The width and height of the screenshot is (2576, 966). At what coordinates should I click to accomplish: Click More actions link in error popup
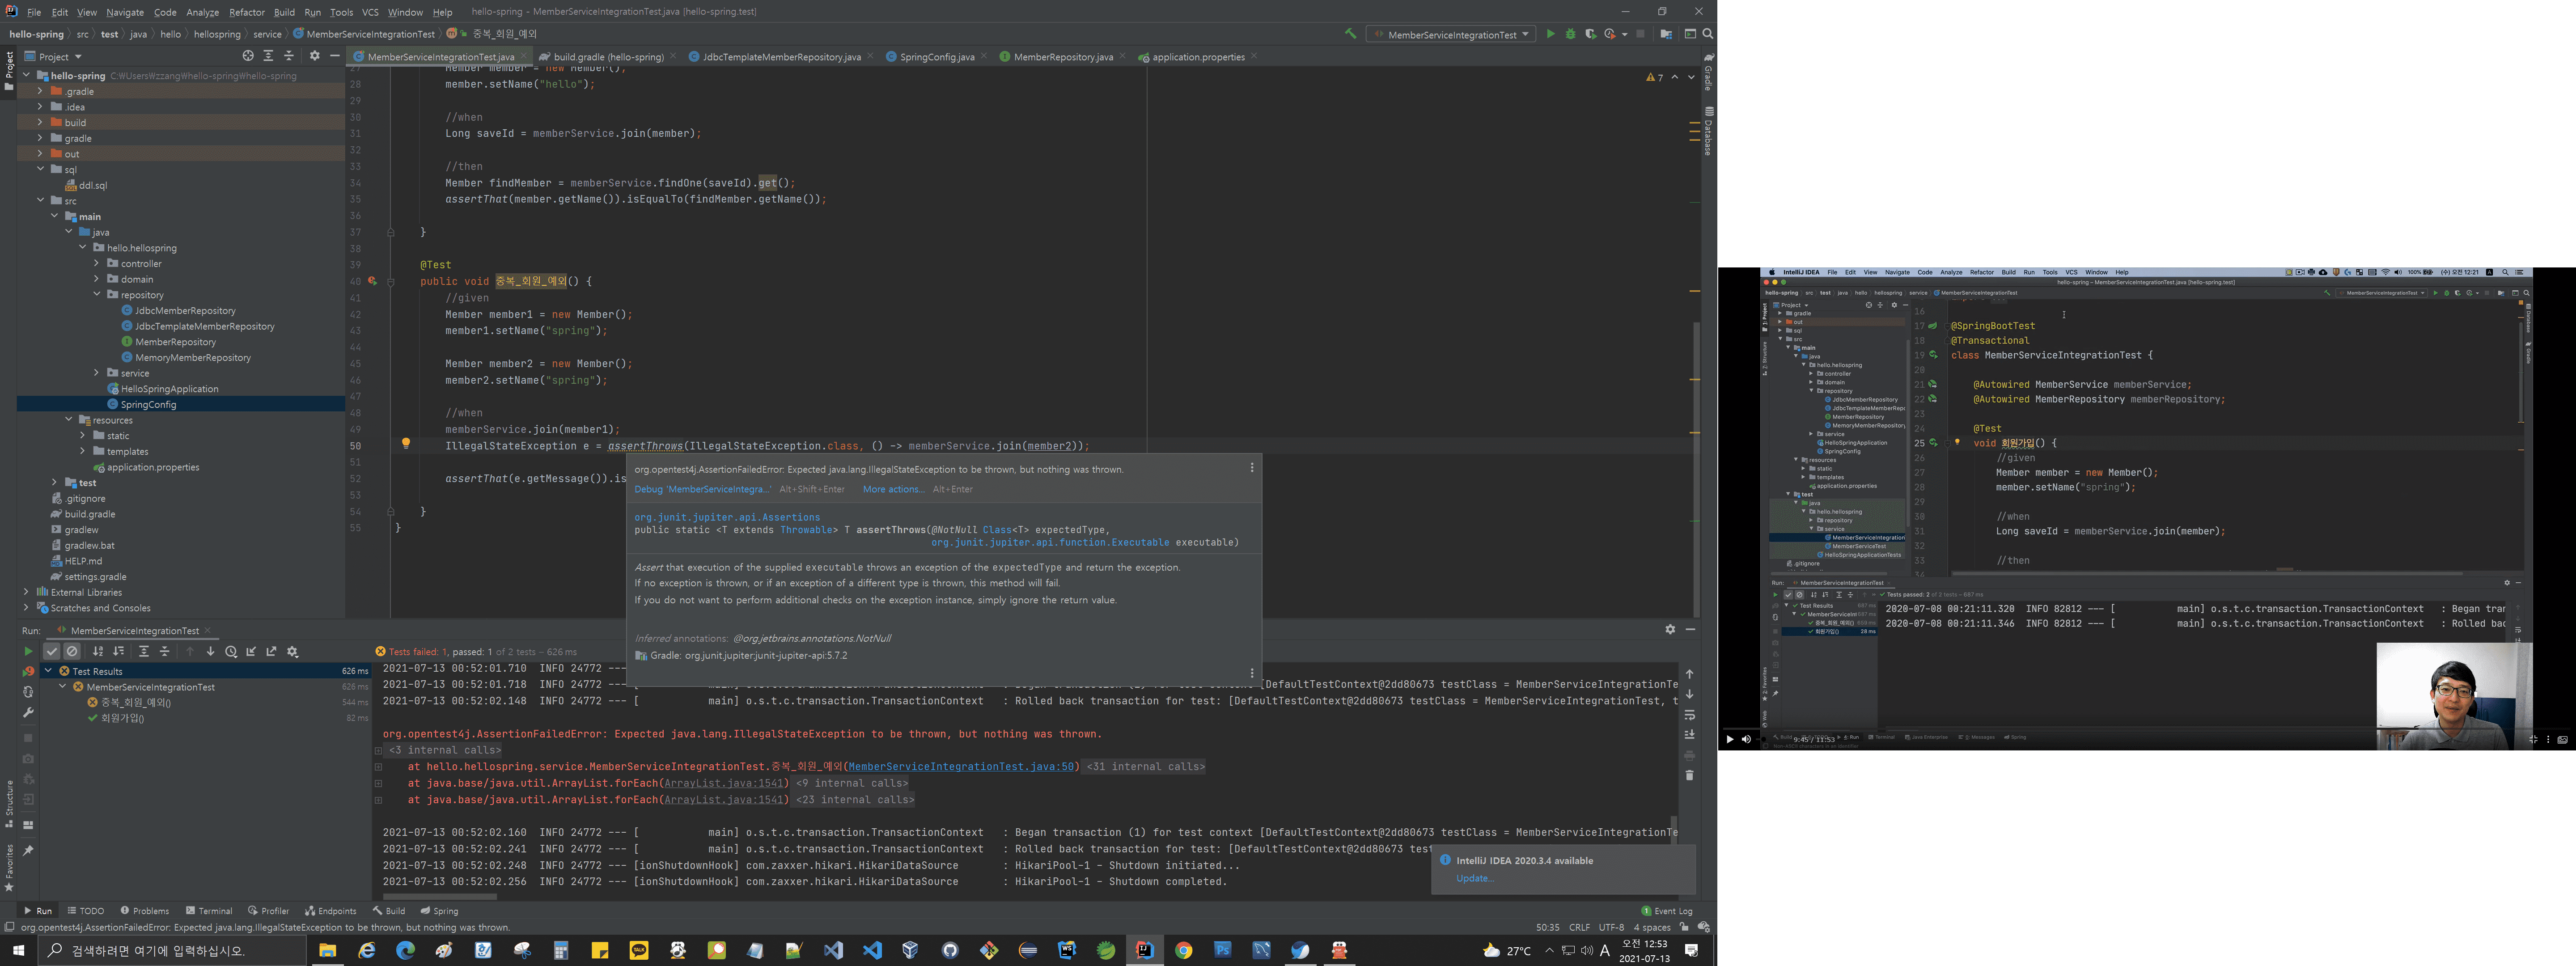(893, 489)
